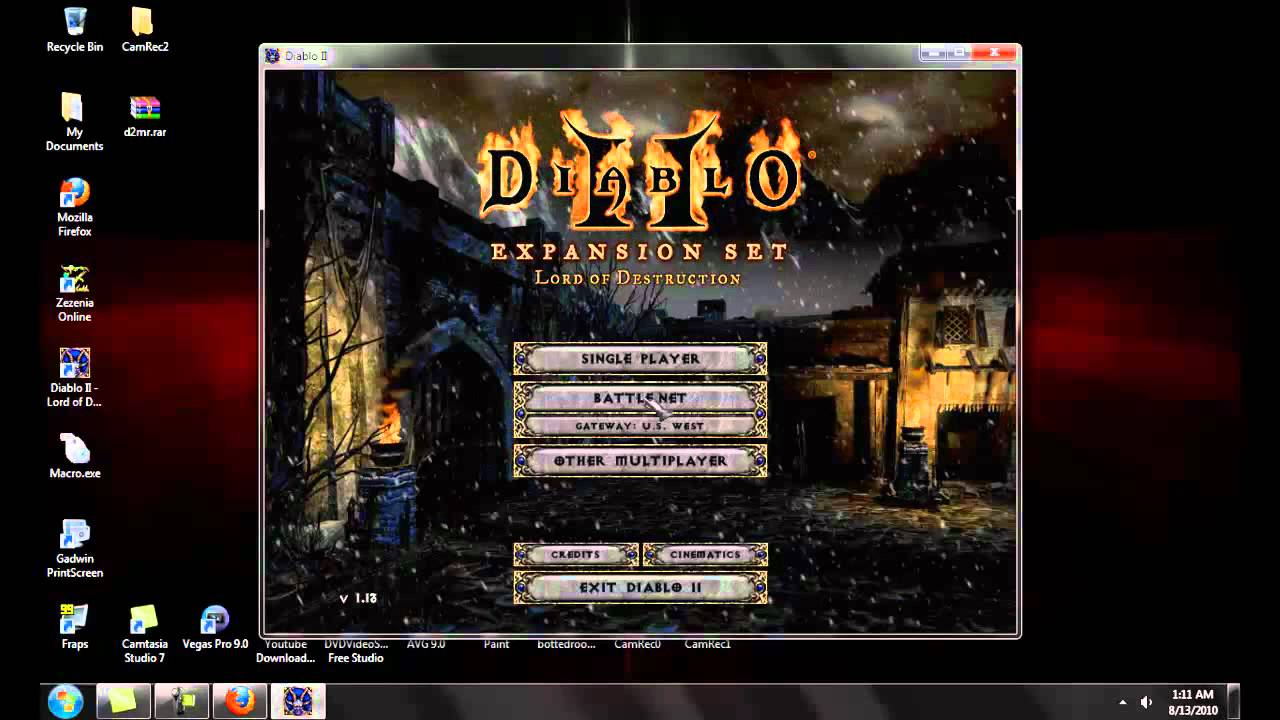Open the Firefox taskbar icon
Viewport: 1280px width, 720px height.
(x=240, y=701)
